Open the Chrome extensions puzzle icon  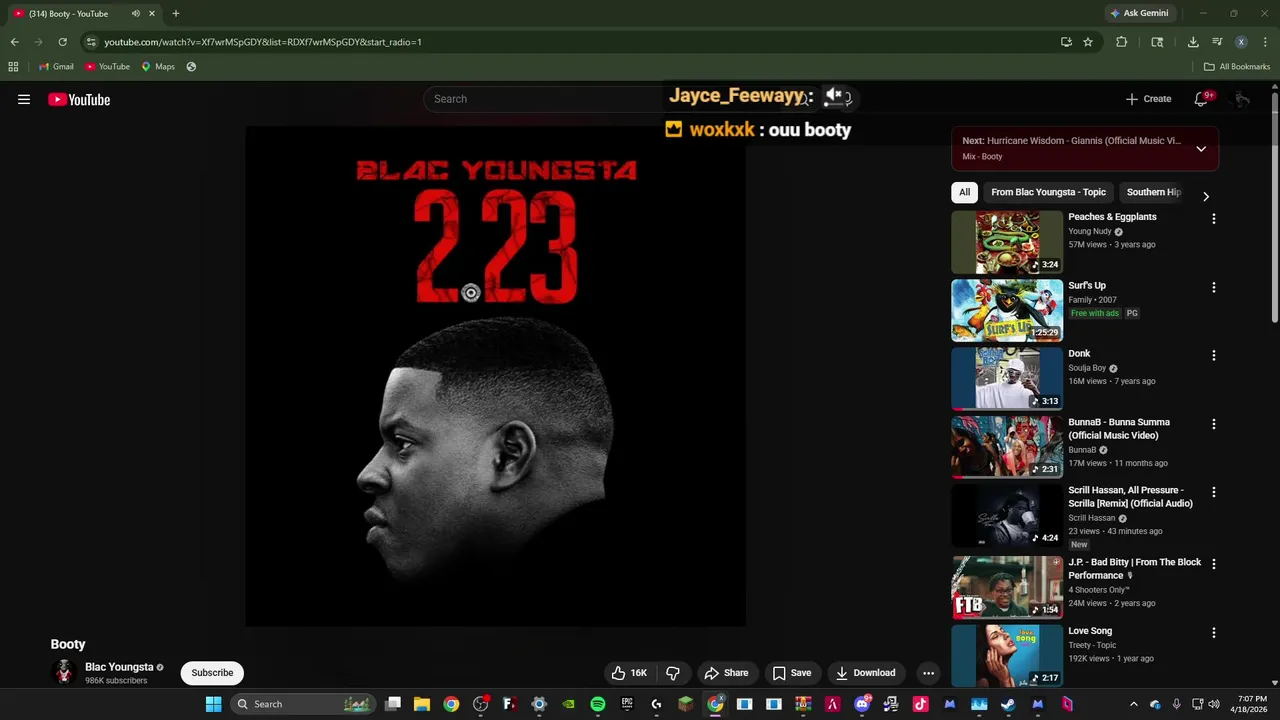point(1121,42)
